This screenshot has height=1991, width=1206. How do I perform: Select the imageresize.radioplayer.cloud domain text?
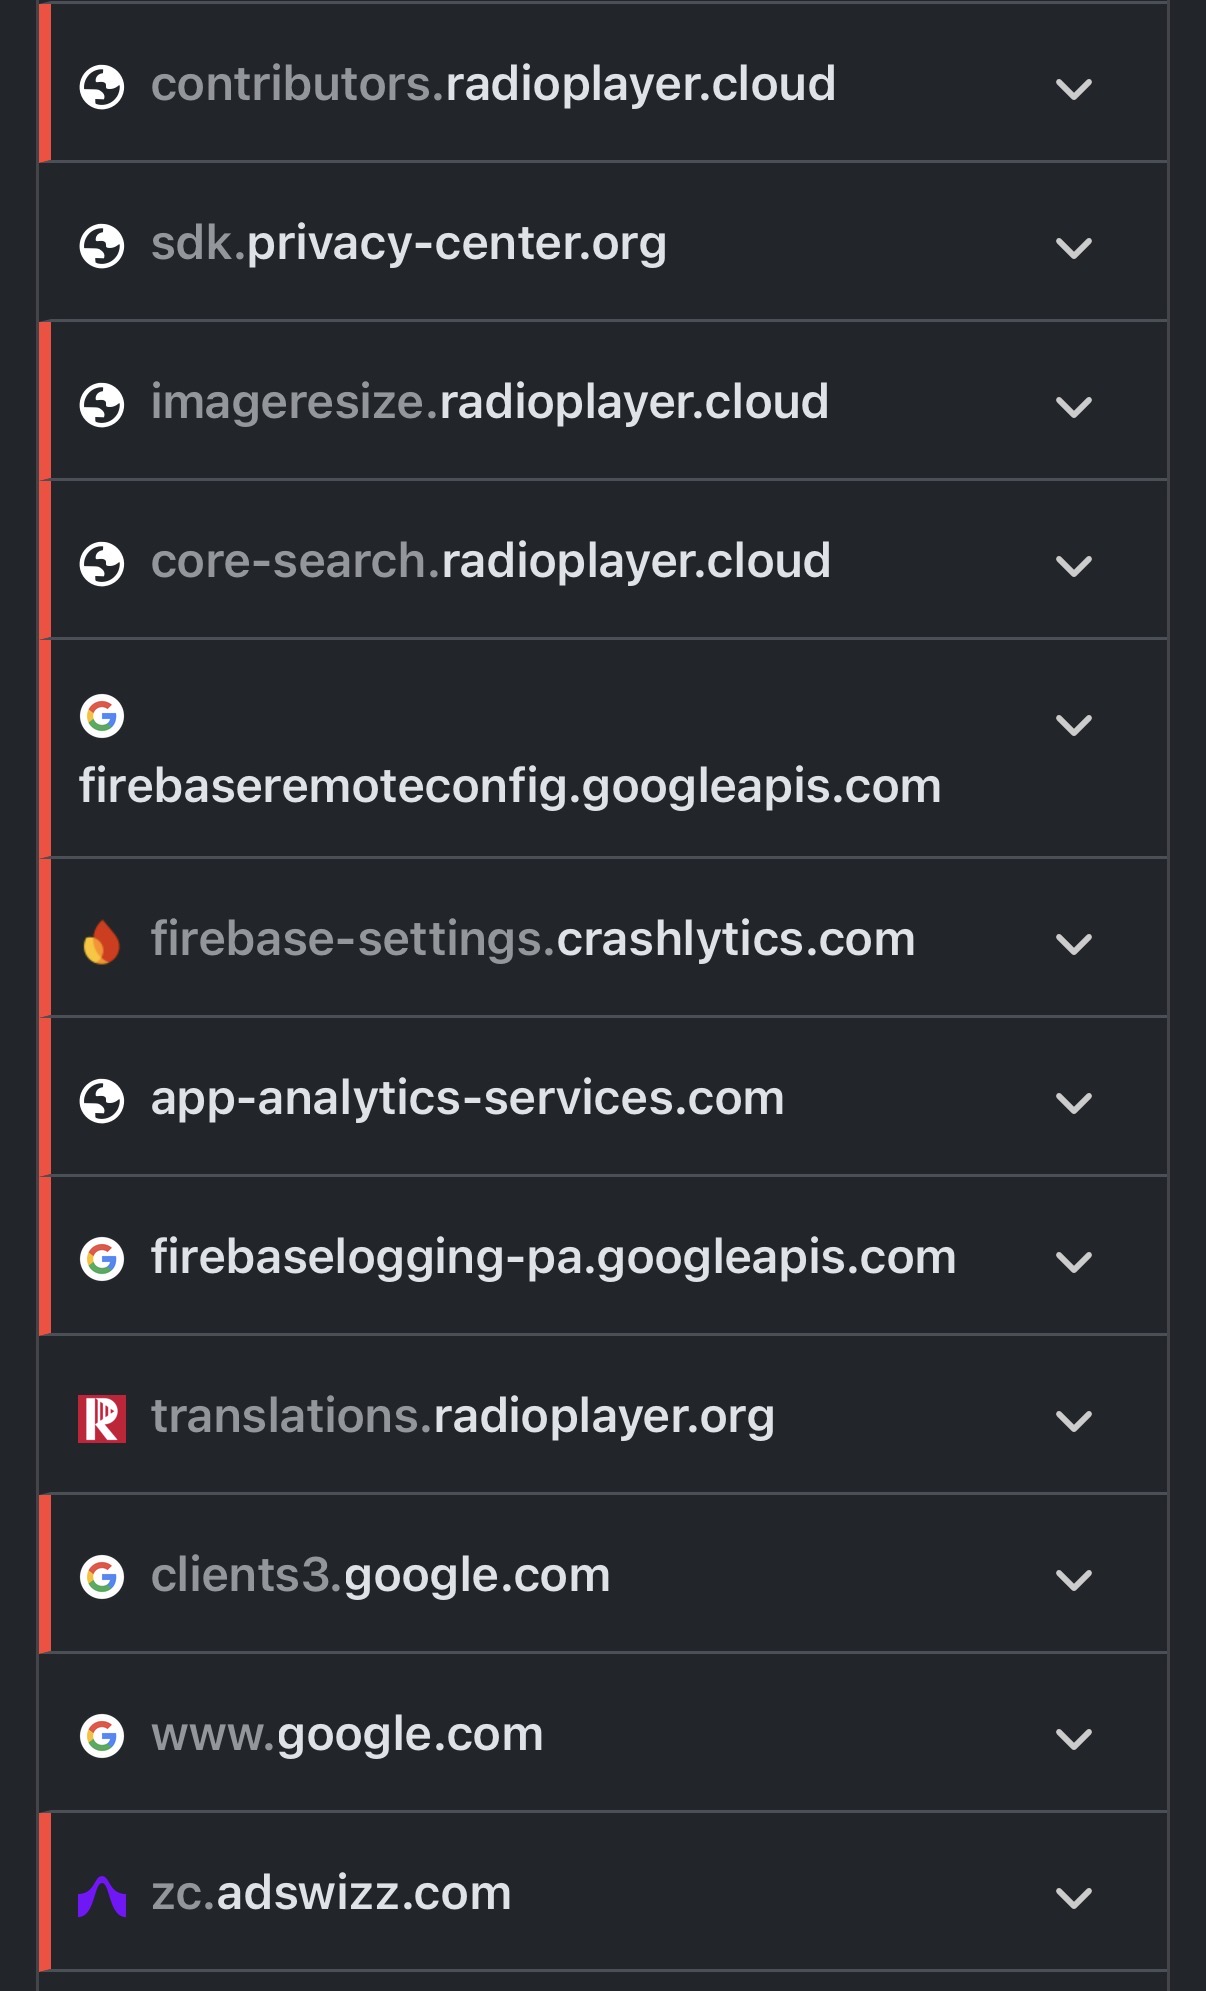pos(489,402)
